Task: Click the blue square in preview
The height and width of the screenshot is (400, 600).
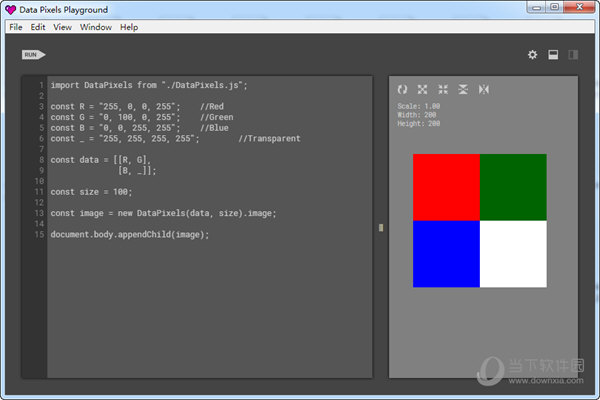Action: point(446,254)
